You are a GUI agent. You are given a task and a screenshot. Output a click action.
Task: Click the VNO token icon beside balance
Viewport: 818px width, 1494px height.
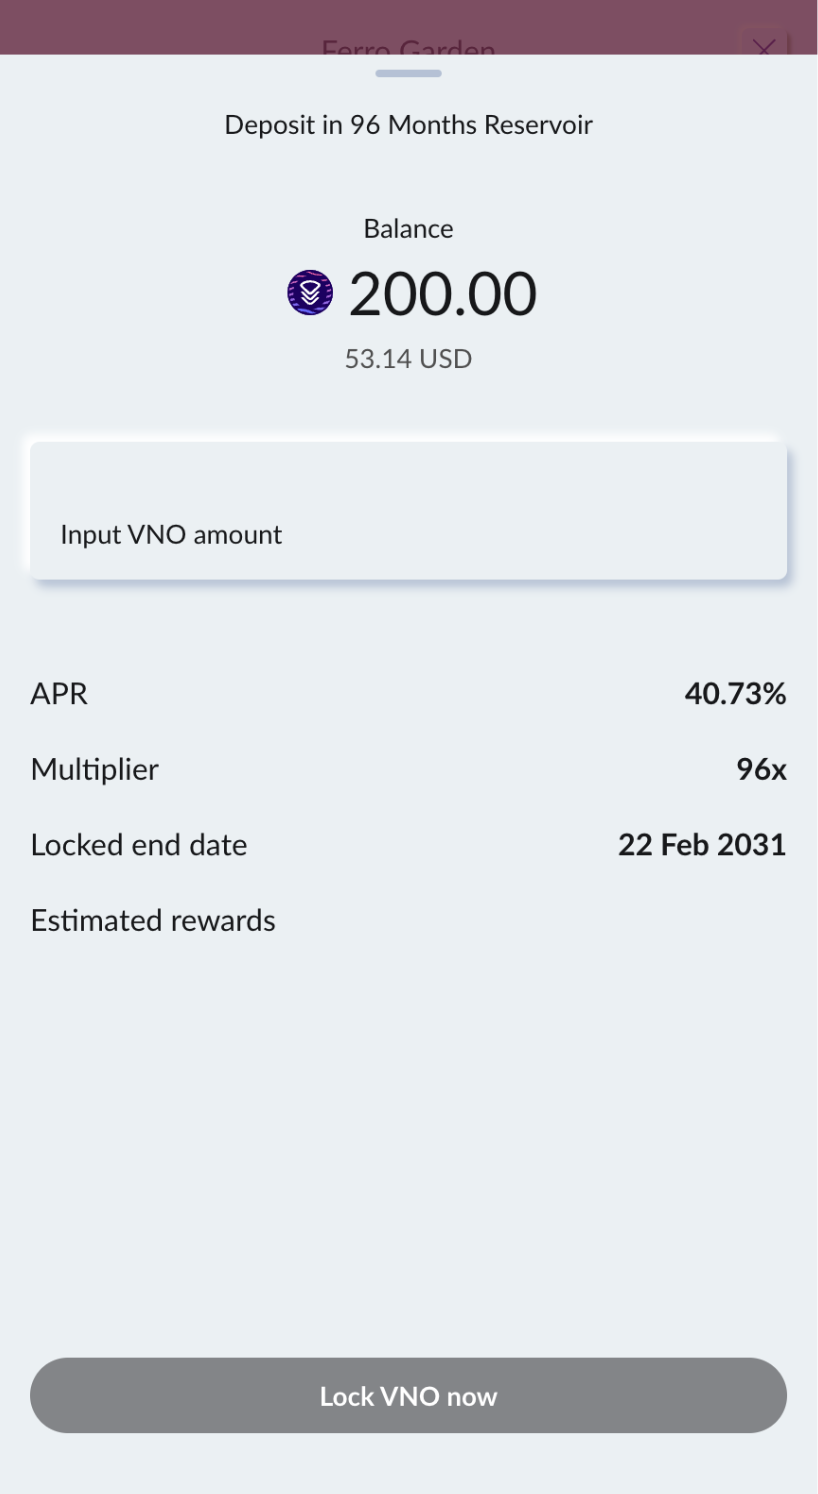[310, 293]
